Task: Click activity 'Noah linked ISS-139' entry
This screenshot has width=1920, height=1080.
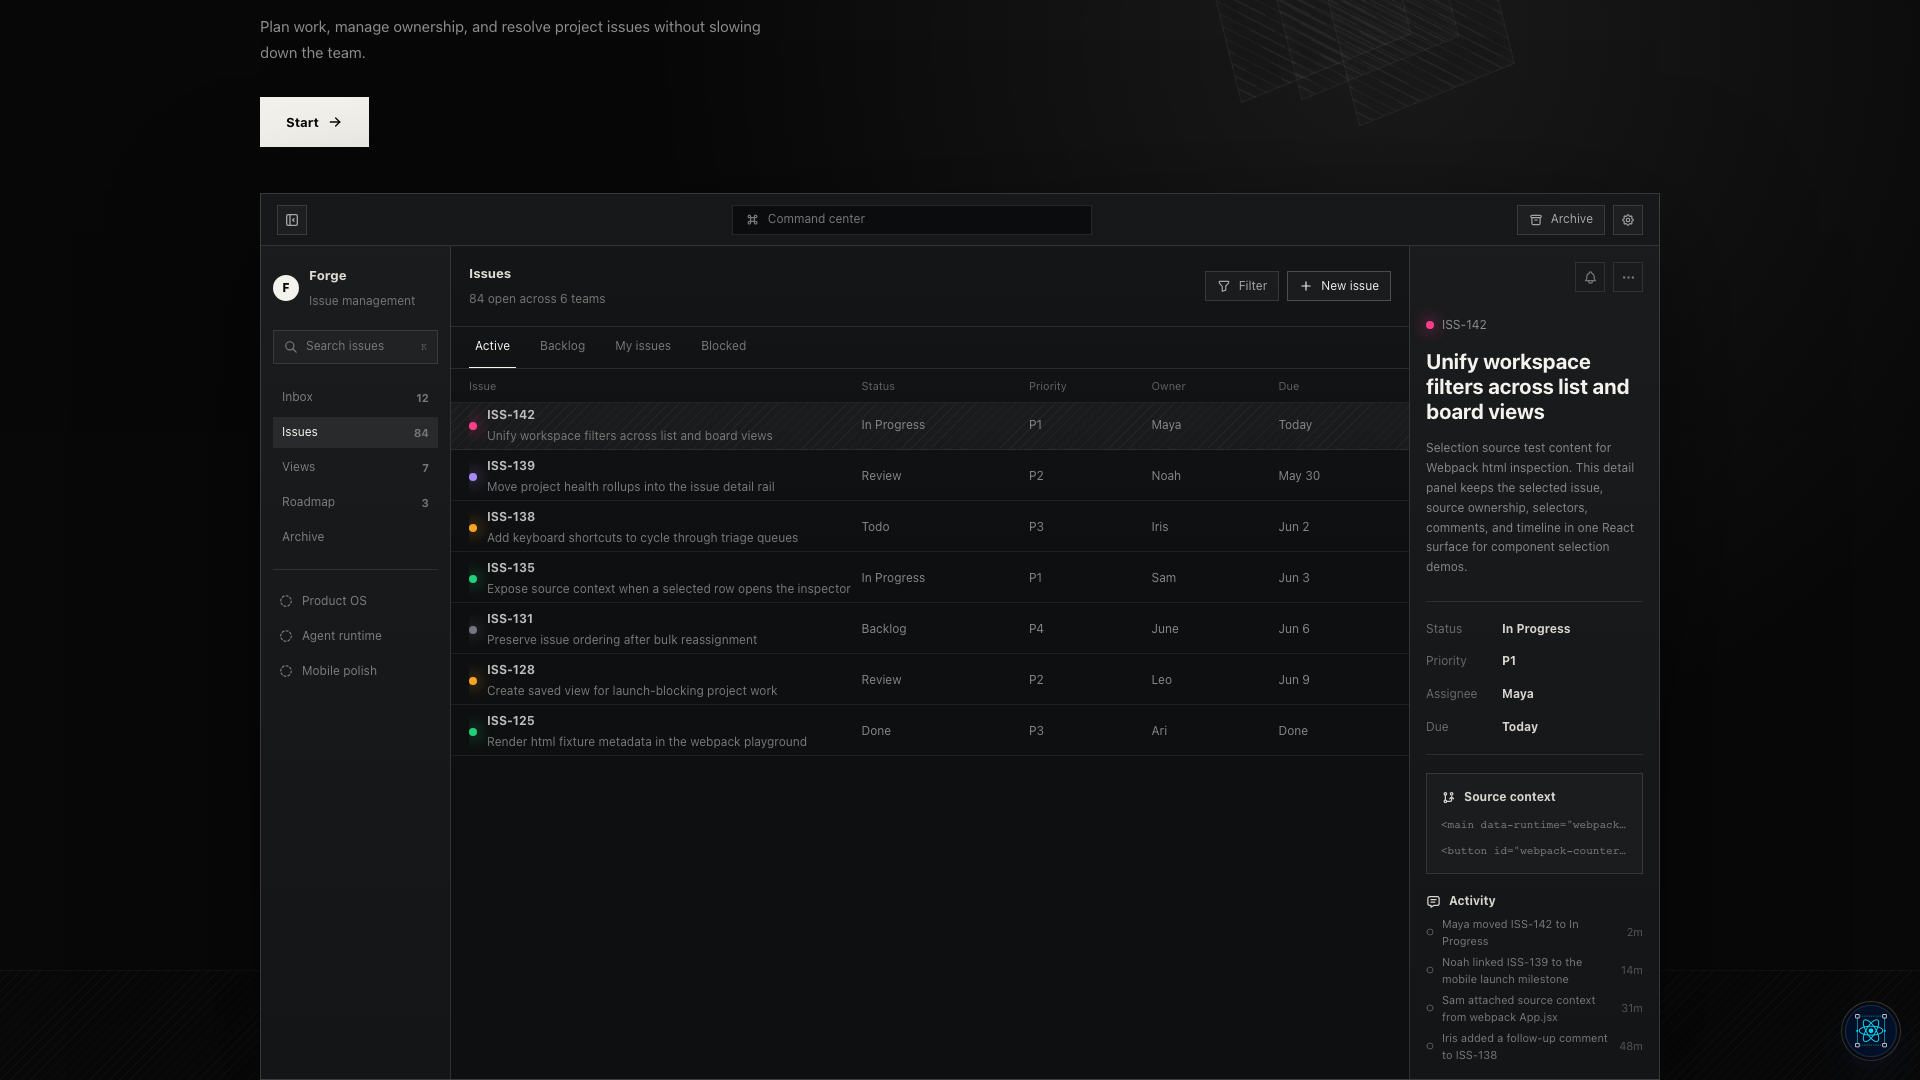Action: coord(1534,971)
